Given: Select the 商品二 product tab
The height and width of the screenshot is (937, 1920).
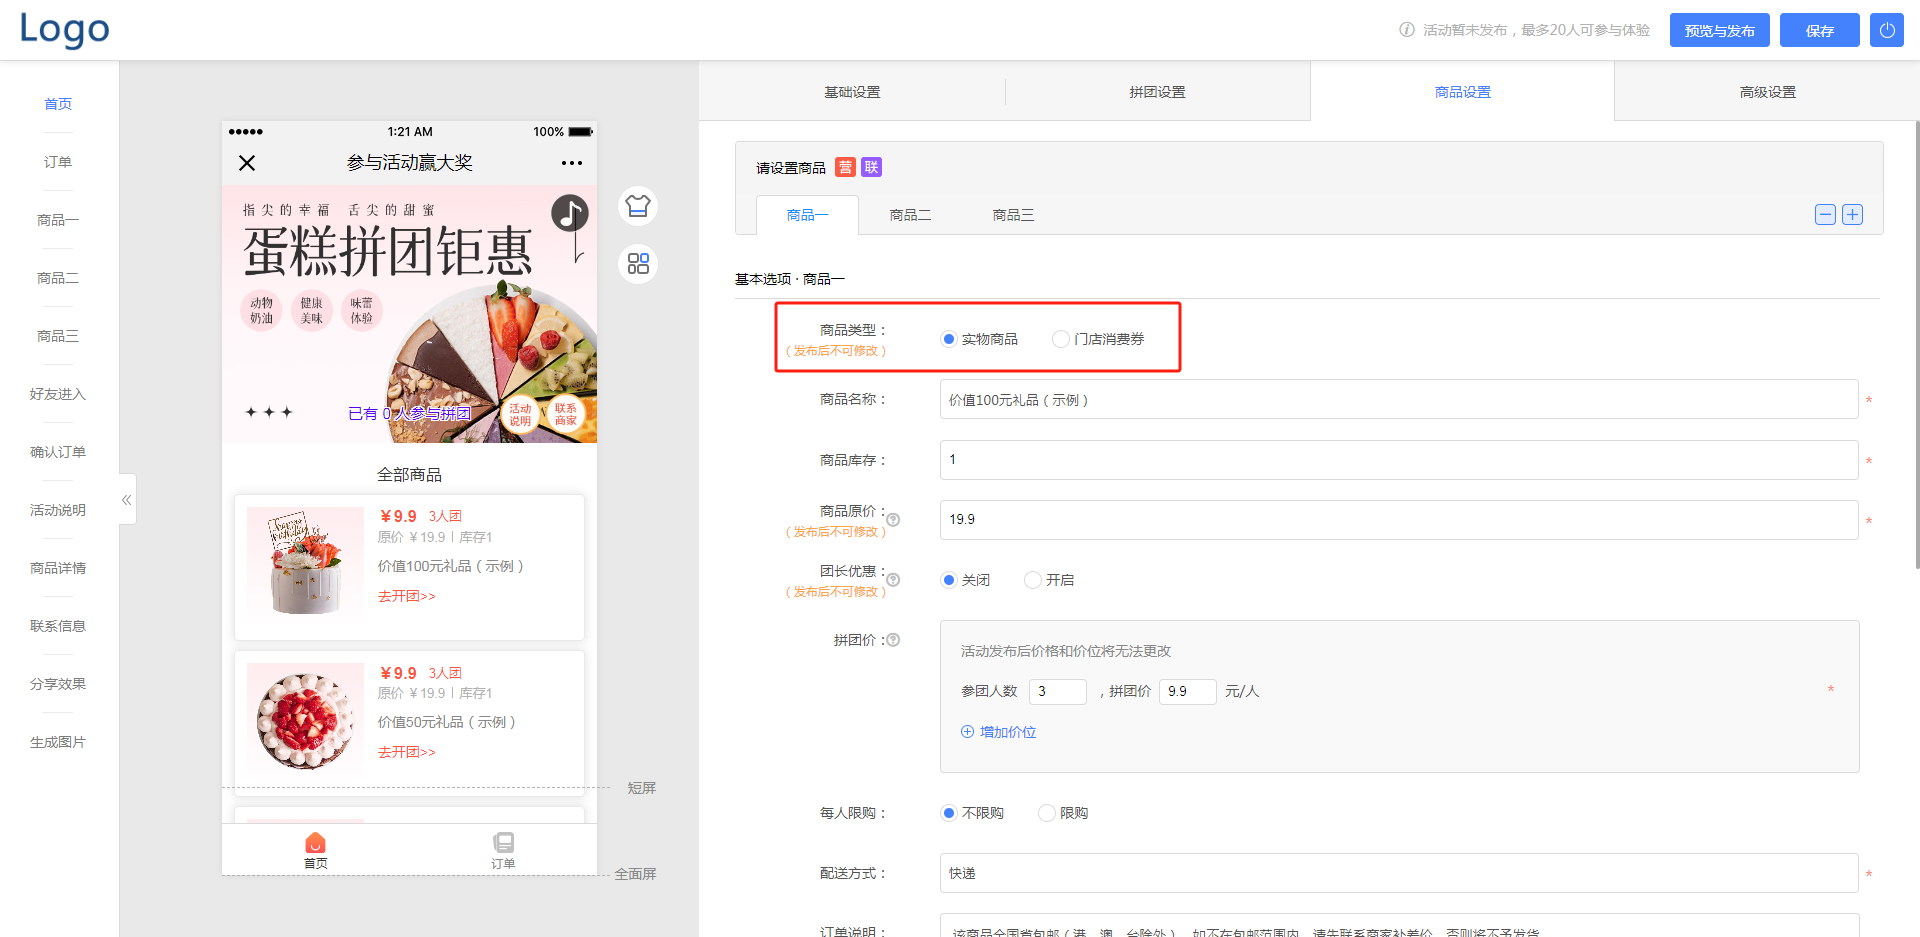Looking at the screenshot, I should click(x=910, y=215).
